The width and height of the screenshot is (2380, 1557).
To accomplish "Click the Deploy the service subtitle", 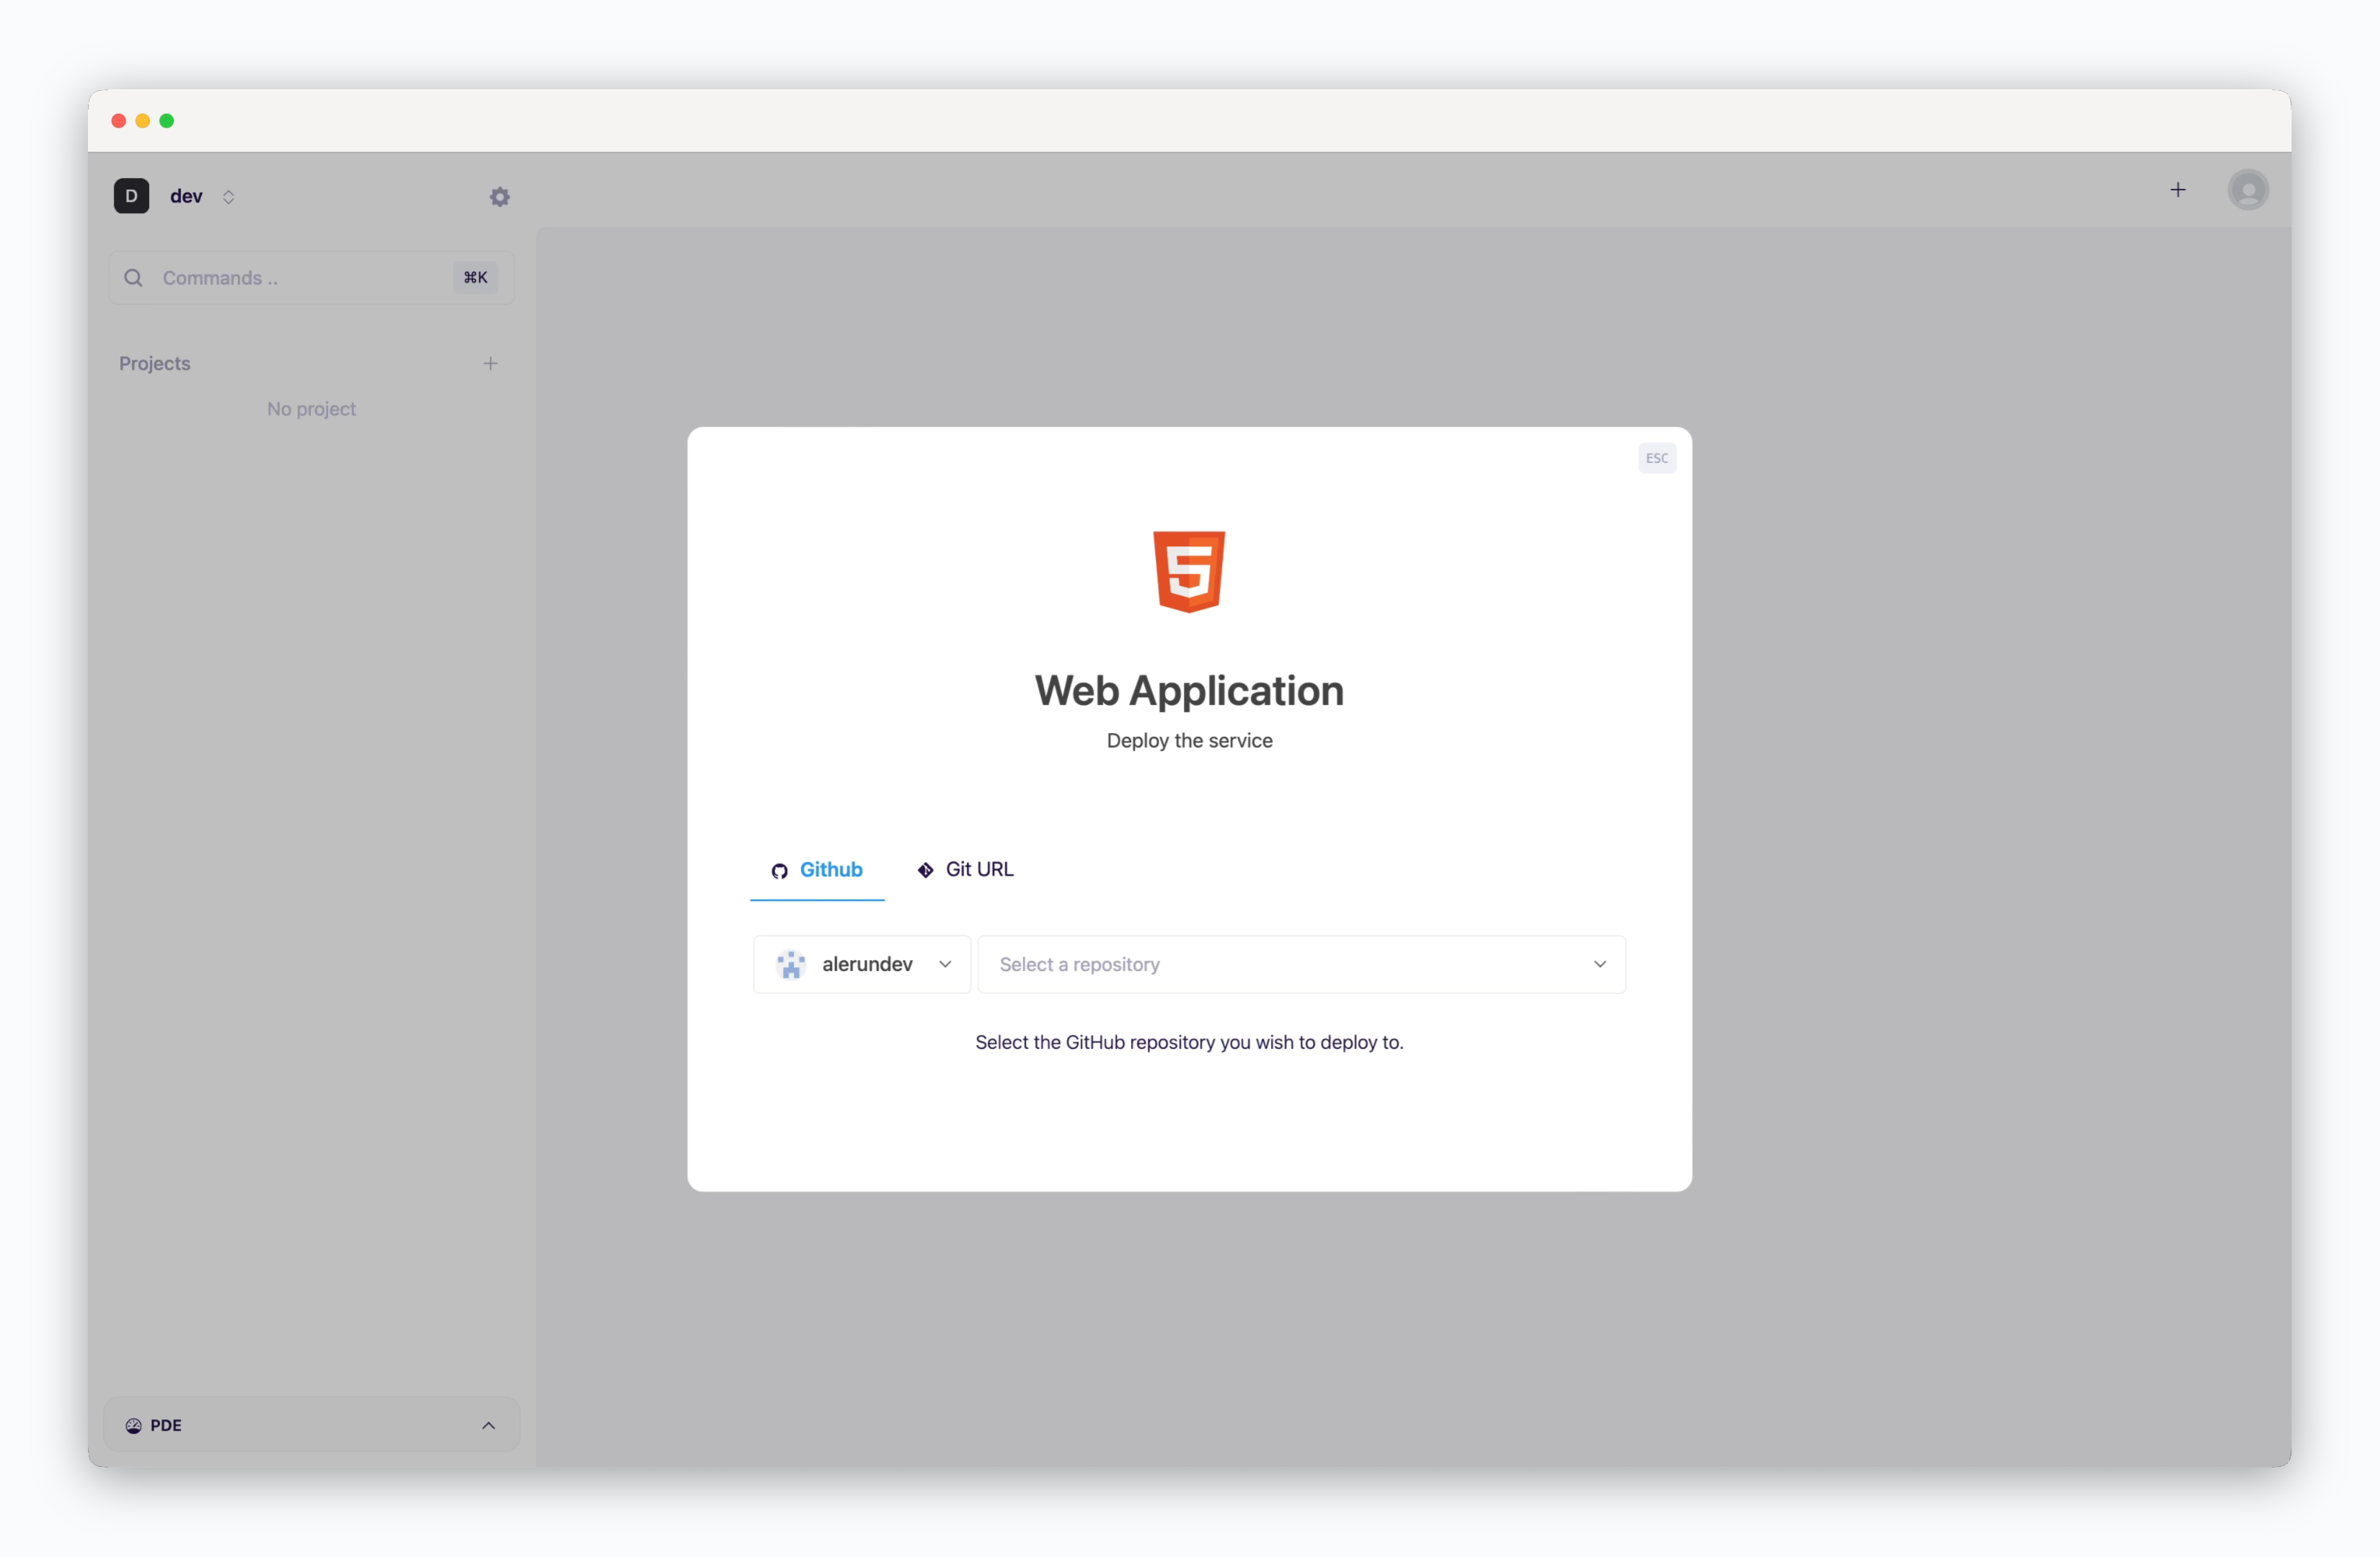I will [x=1189, y=741].
